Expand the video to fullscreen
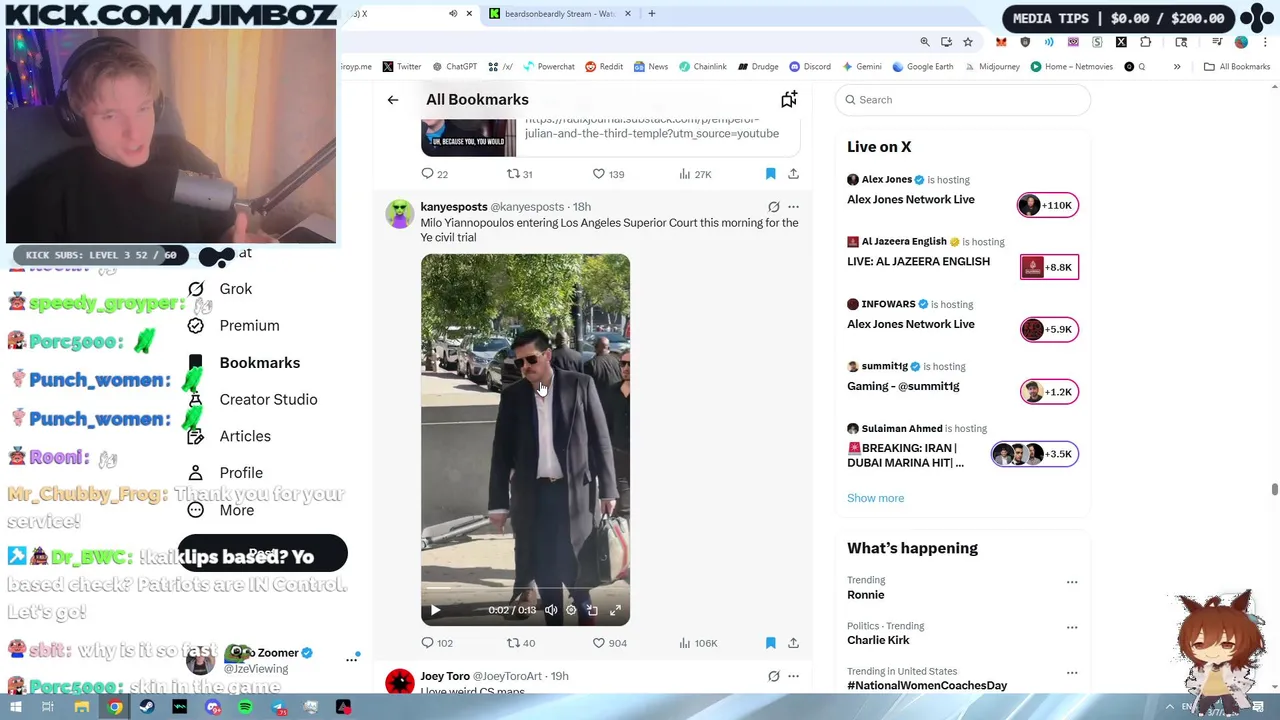 (615, 610)
